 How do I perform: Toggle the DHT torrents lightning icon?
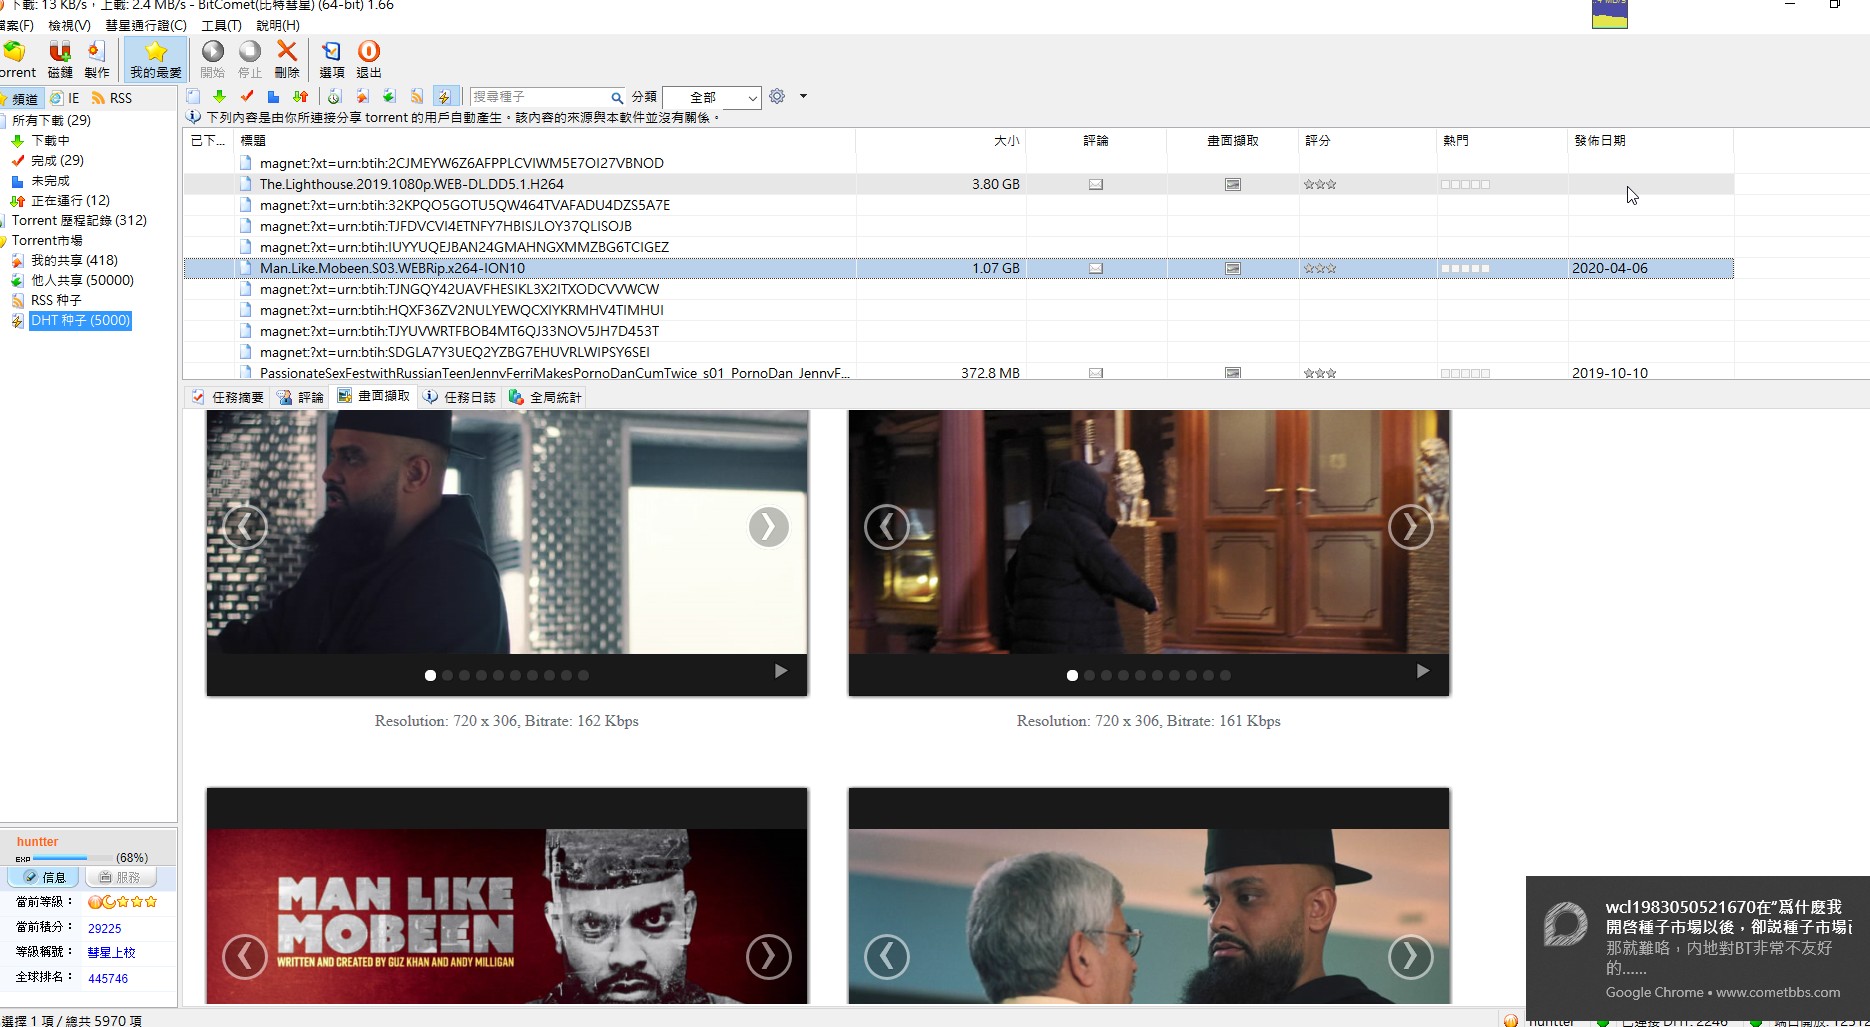point(444,97)
